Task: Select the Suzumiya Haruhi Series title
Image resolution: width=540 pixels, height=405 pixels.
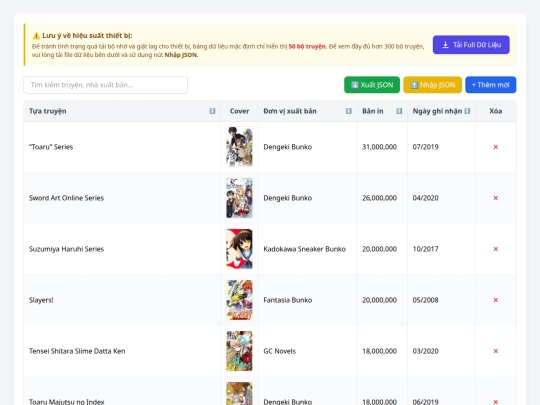Action: click(66, 249)
